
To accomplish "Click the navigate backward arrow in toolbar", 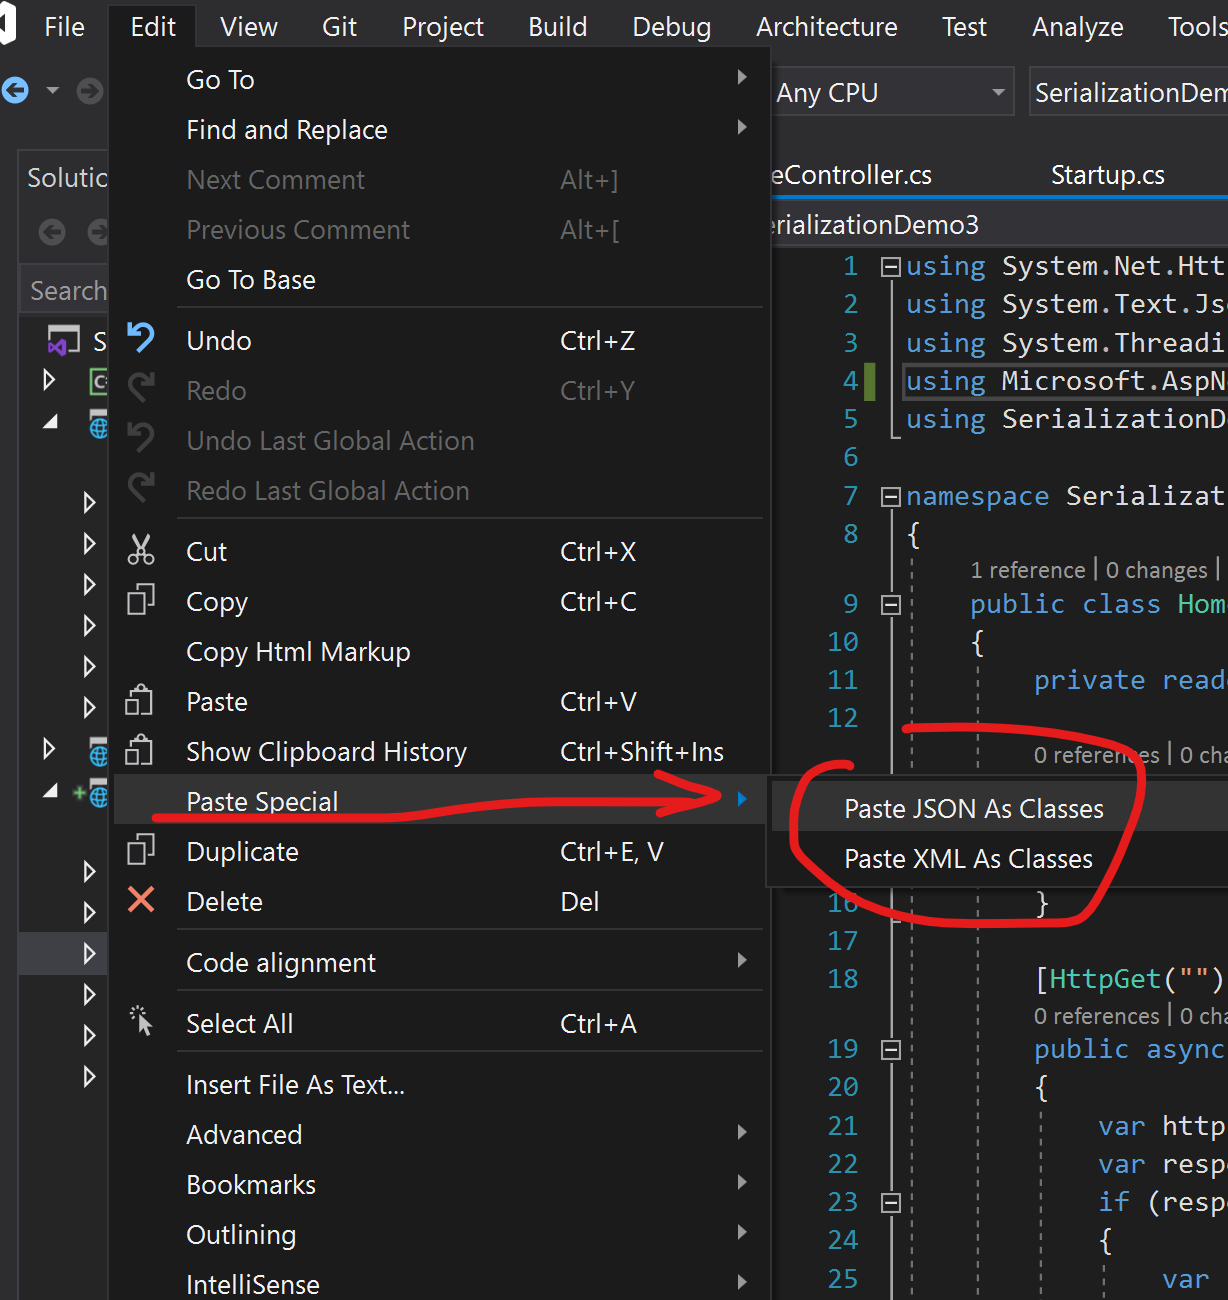I will click(16, 91).
